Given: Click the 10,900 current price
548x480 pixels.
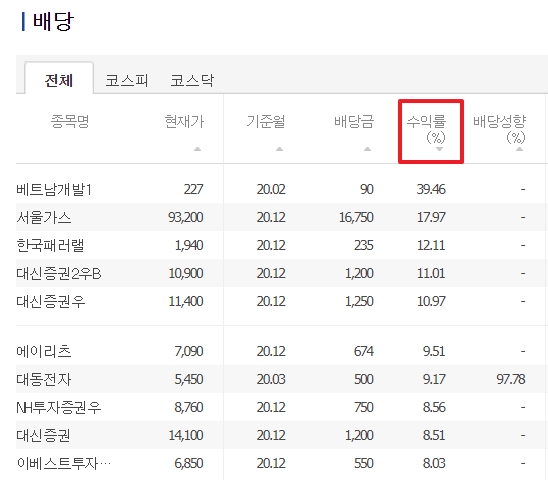Looking at the screenshot, I should 186,273.
